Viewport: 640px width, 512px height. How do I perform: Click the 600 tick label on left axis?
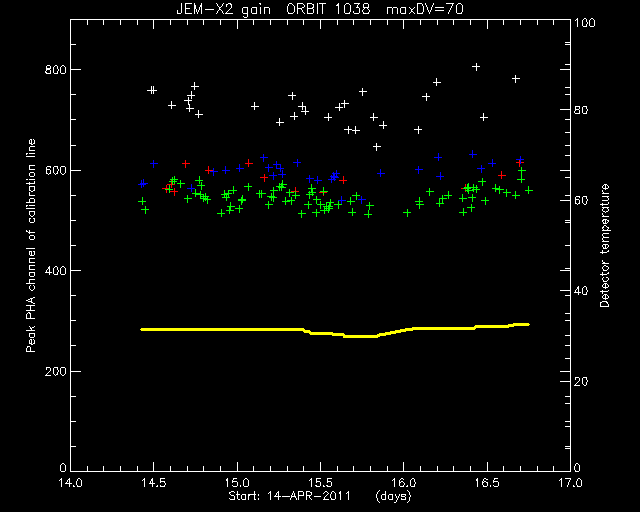click(55, 170)
